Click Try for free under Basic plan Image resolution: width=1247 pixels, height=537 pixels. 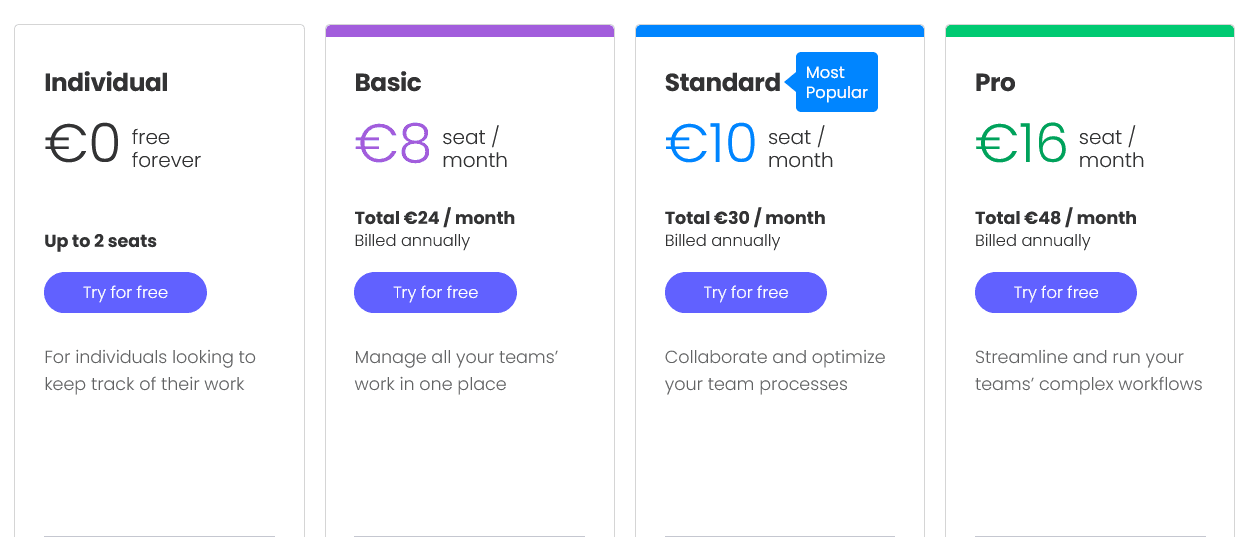435,293
